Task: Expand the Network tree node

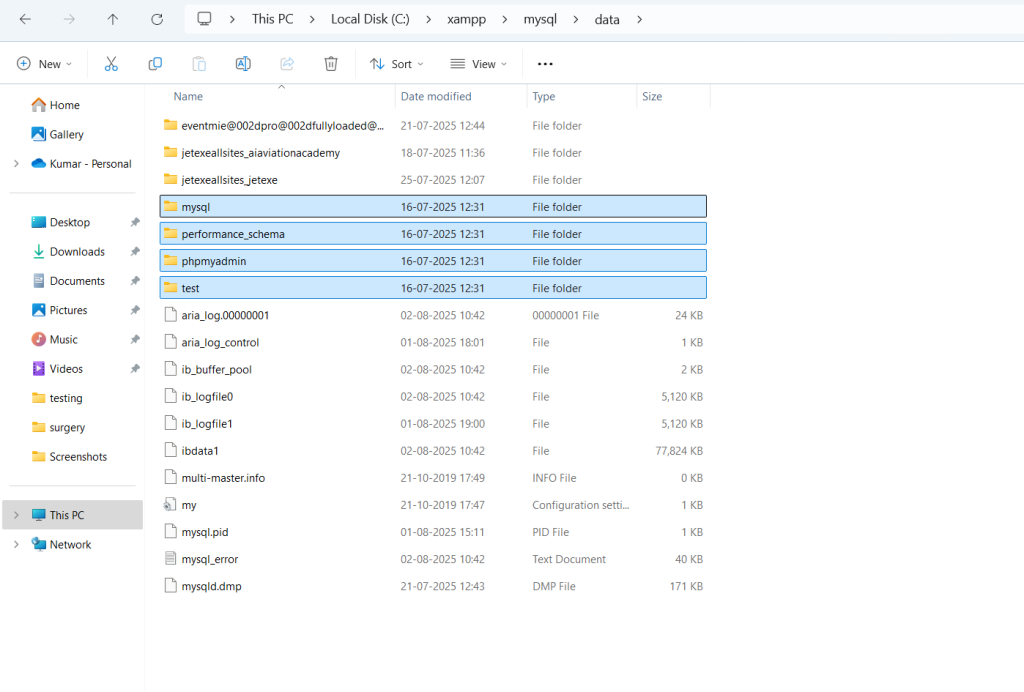Action: (16, 544)
